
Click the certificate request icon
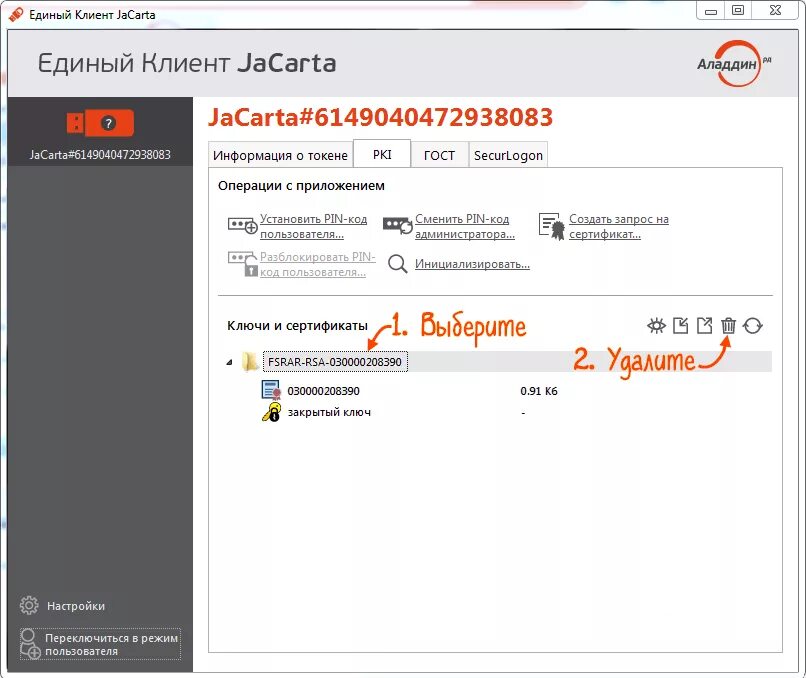pyautogui.click(x=552, y=226)
